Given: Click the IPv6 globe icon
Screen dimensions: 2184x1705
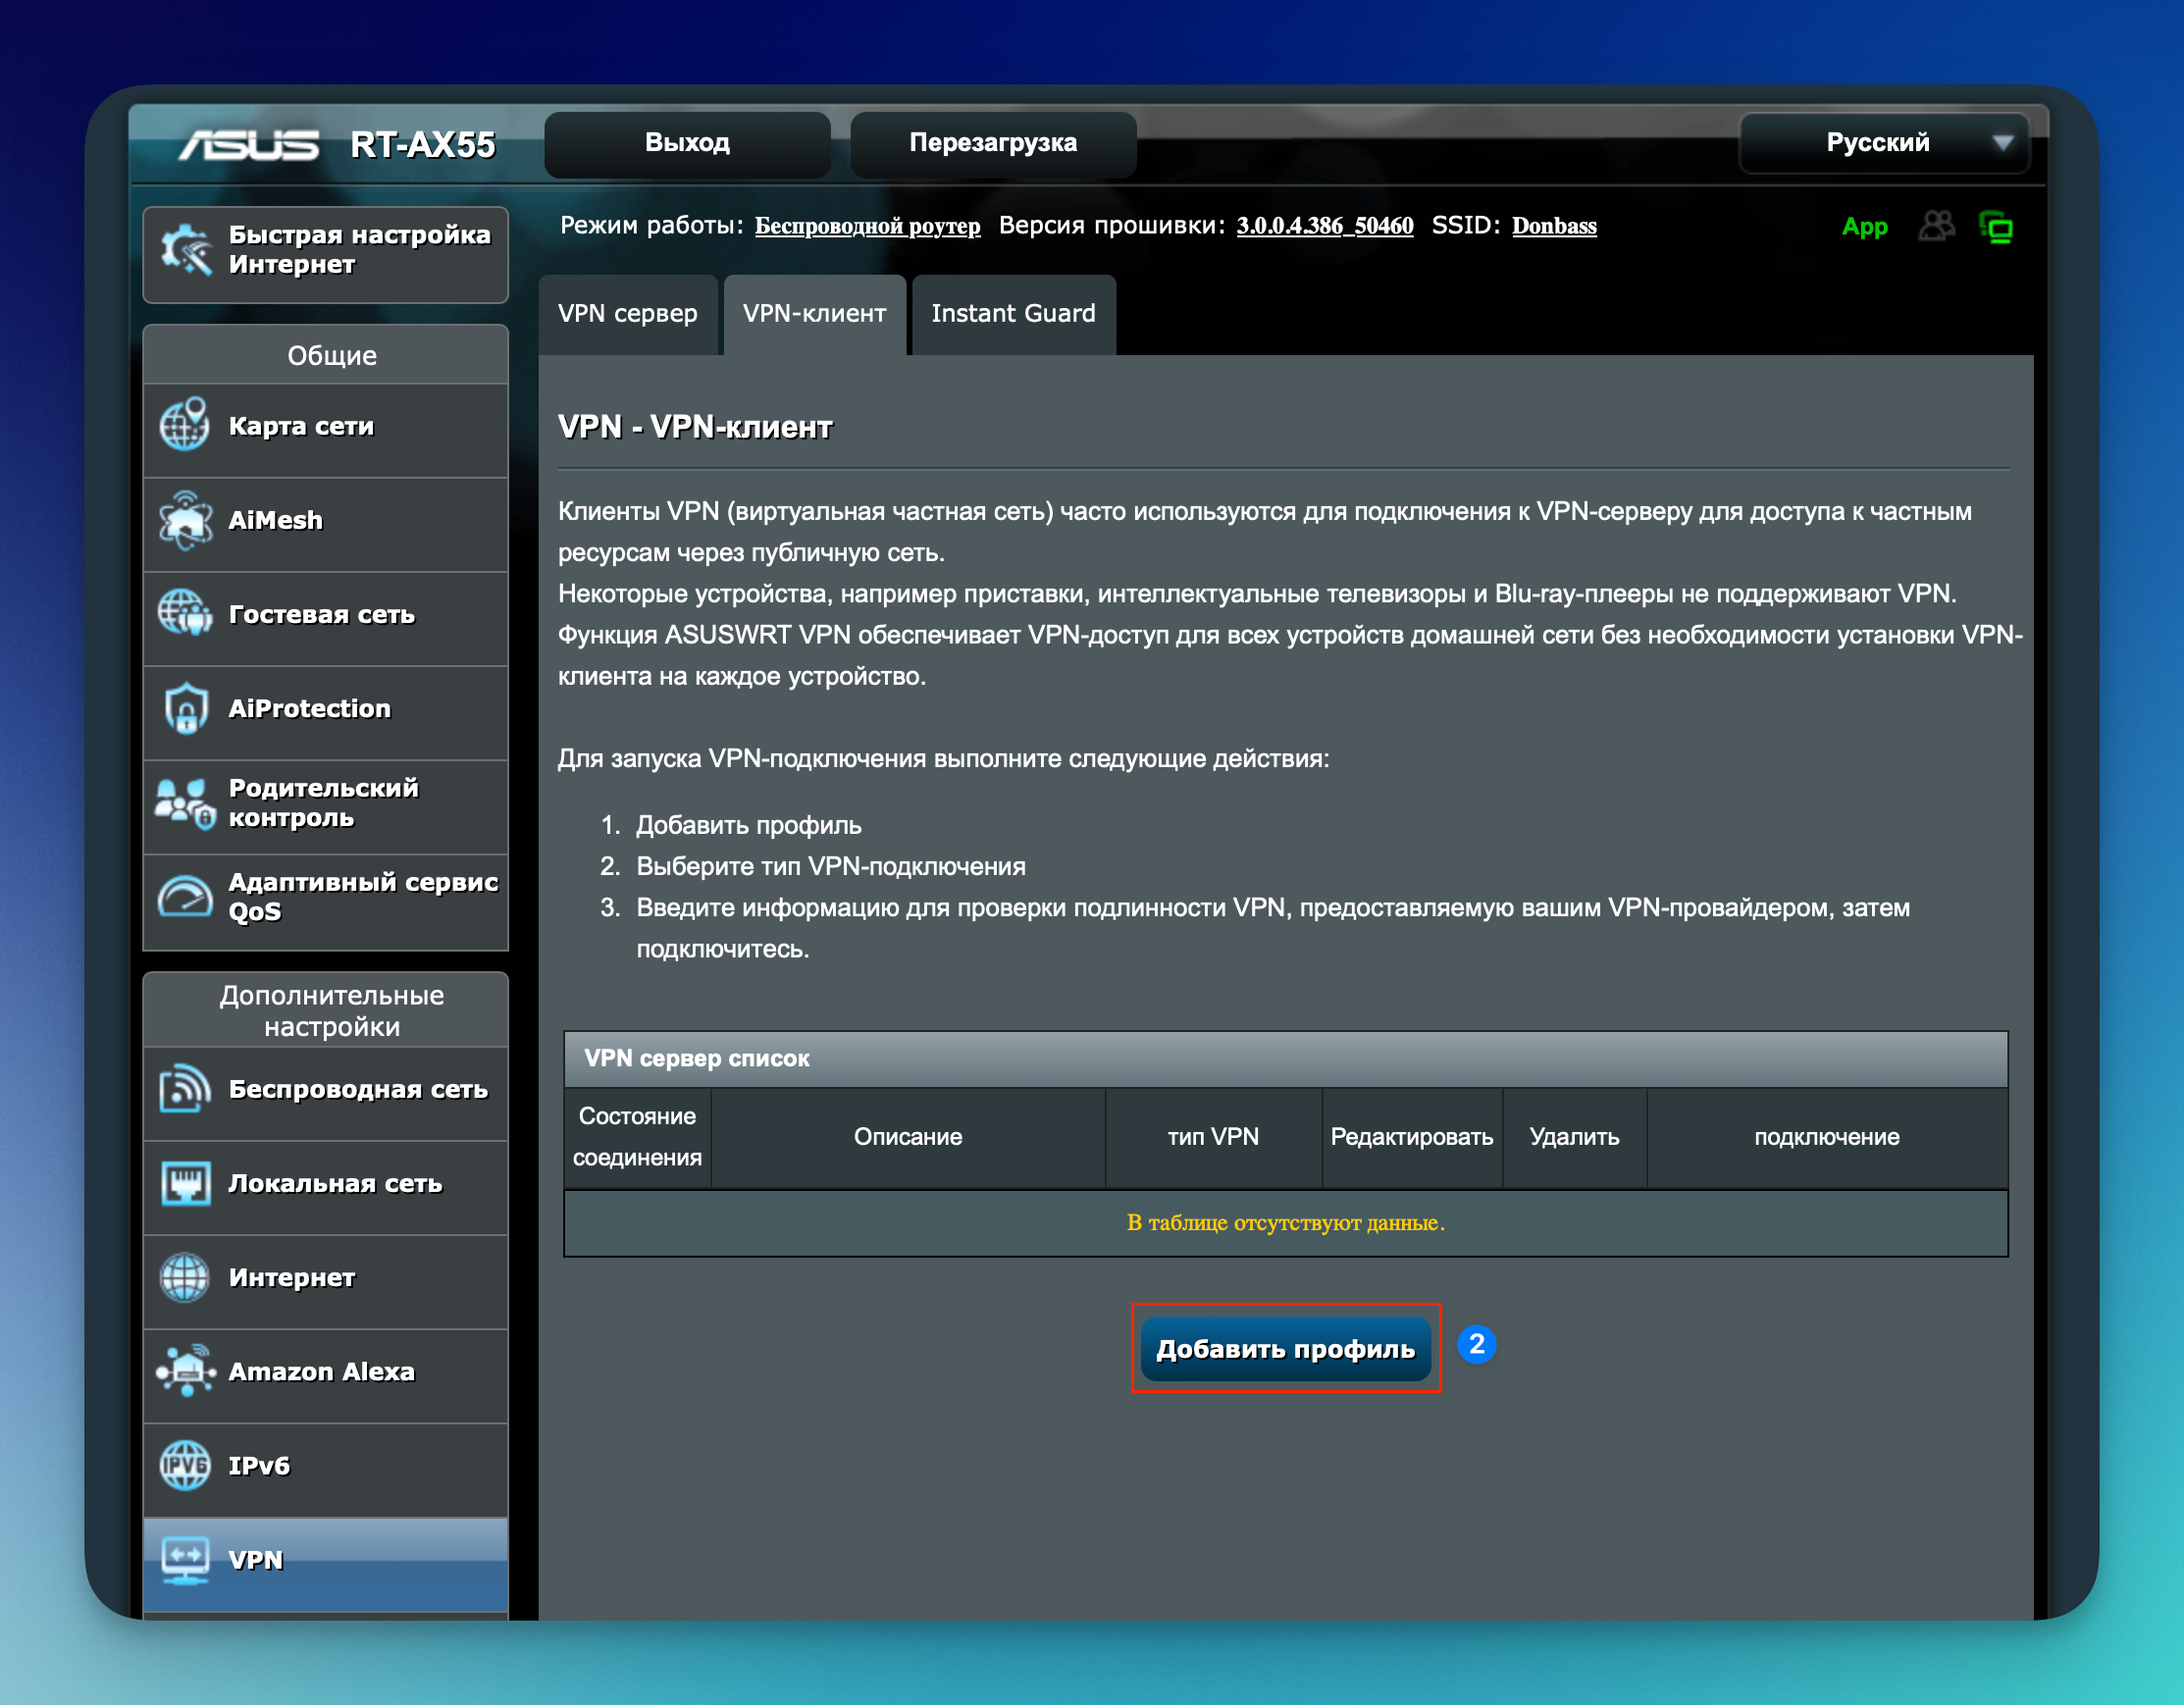Looking at the screenshot, I should click(185, 1465).
